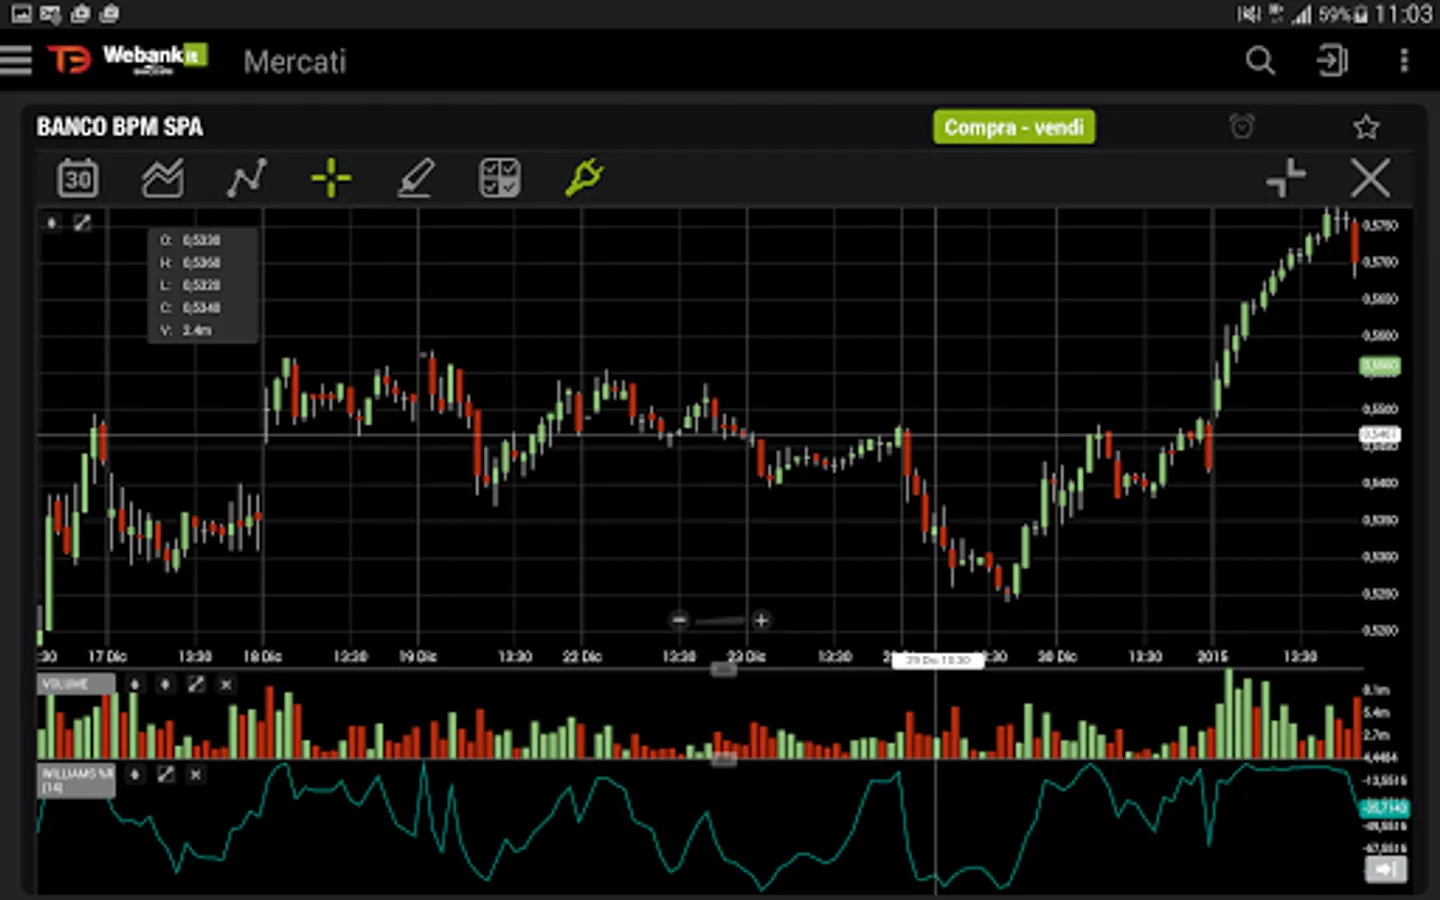This screenshot has height=900, width=1440.
Task: Select the drawing pencil tool
Action: [x=415, y=178]
